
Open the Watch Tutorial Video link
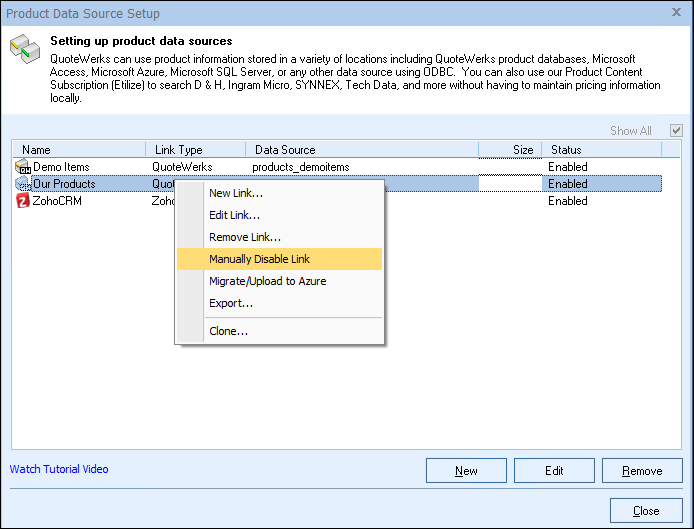coord(59,469)
